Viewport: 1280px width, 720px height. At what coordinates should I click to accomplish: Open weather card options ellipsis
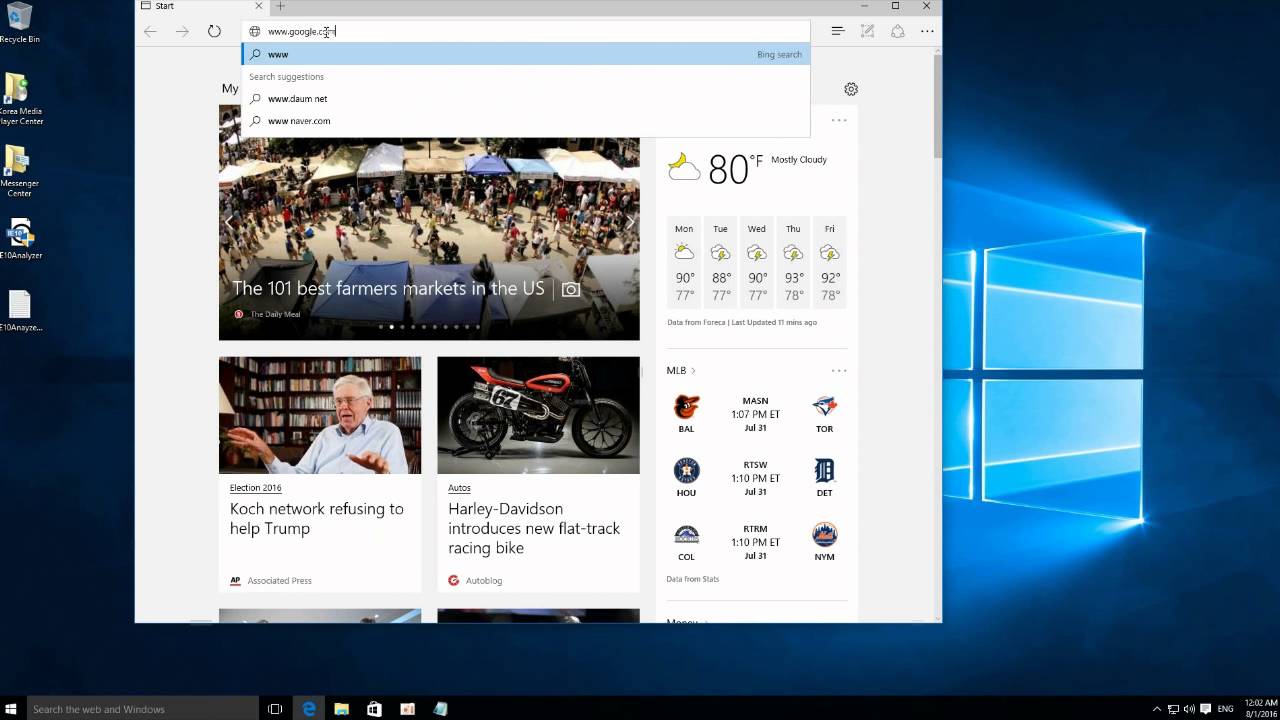point(839,120)
